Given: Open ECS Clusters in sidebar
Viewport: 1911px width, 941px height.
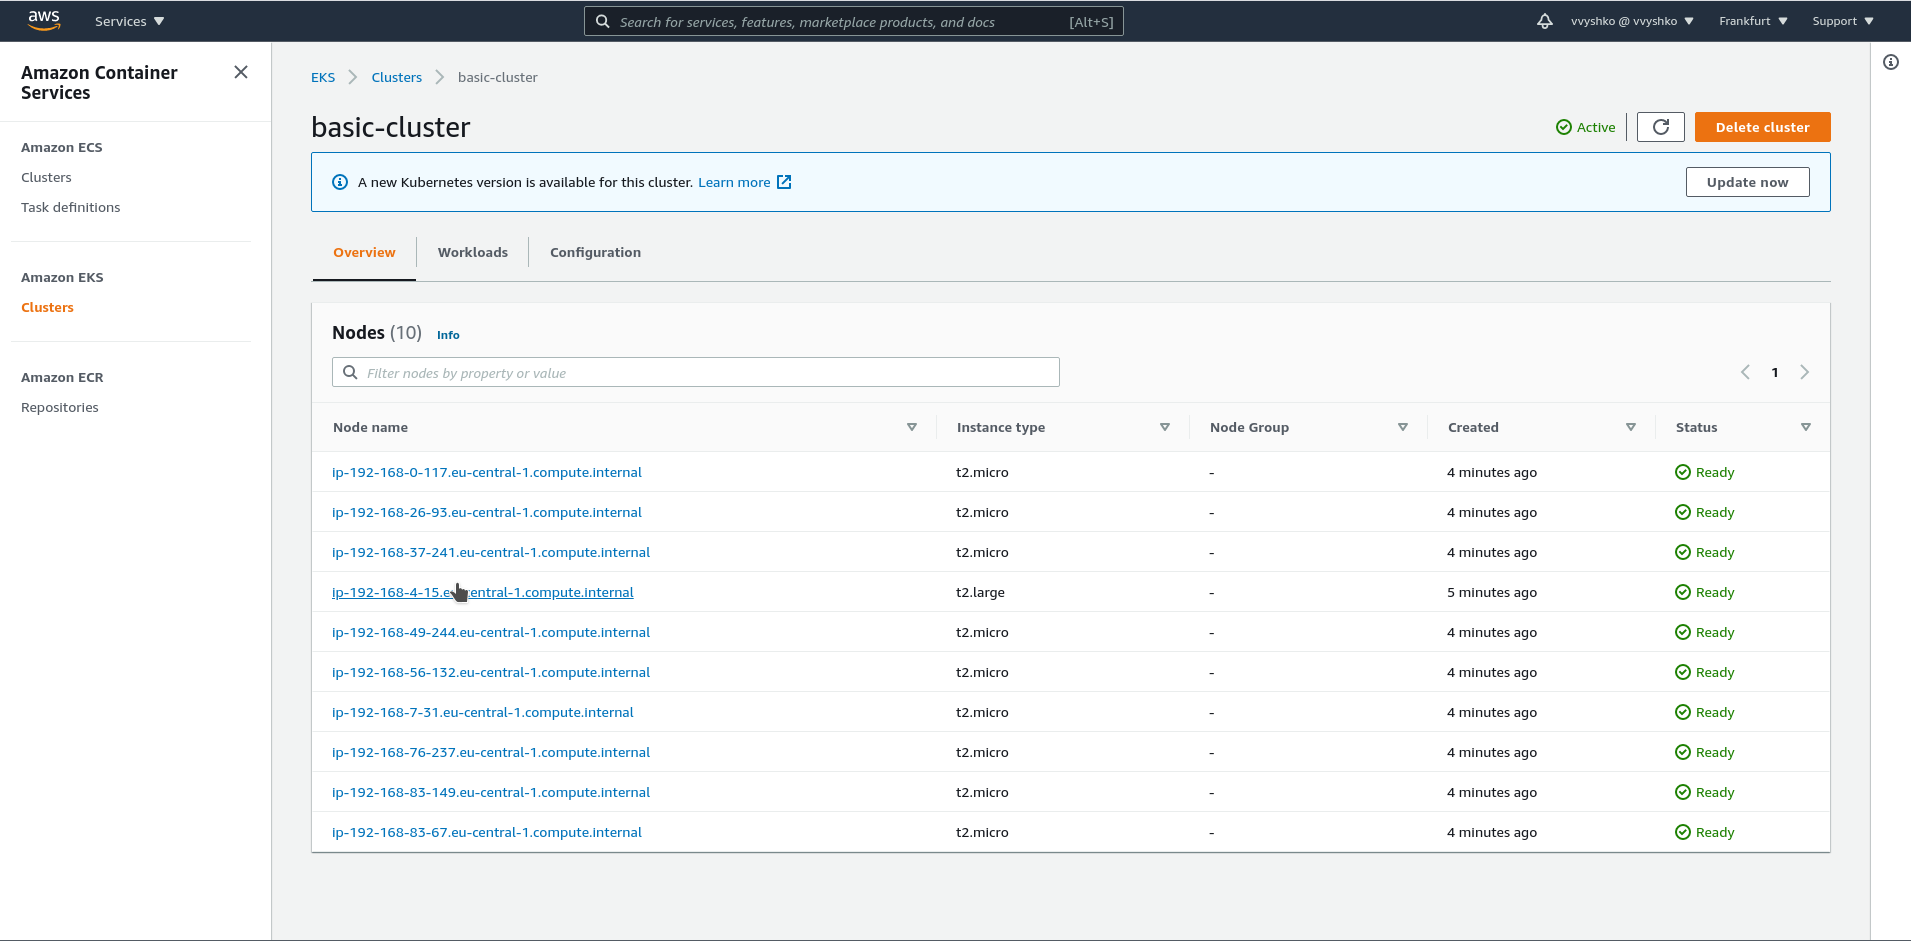Looking at the screenshot, I should tap(46, 177).
